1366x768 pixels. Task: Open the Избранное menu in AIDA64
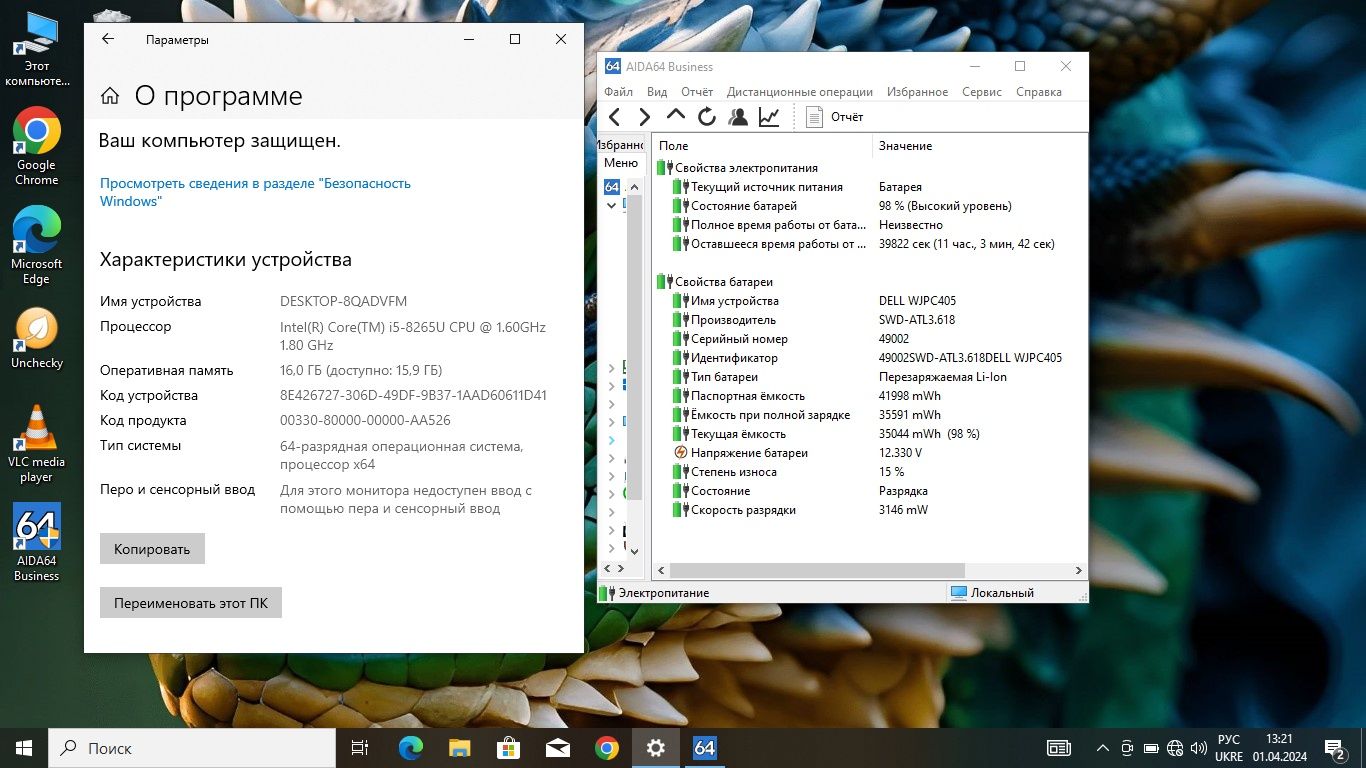[917, 91]
